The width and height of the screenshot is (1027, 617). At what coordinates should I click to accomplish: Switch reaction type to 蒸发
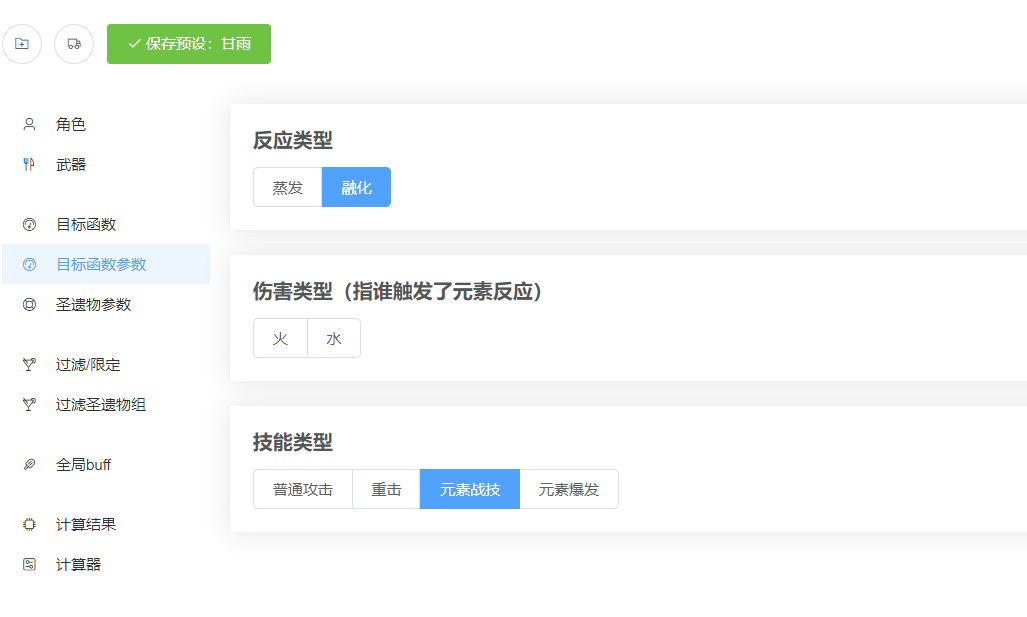pos(287,187)
